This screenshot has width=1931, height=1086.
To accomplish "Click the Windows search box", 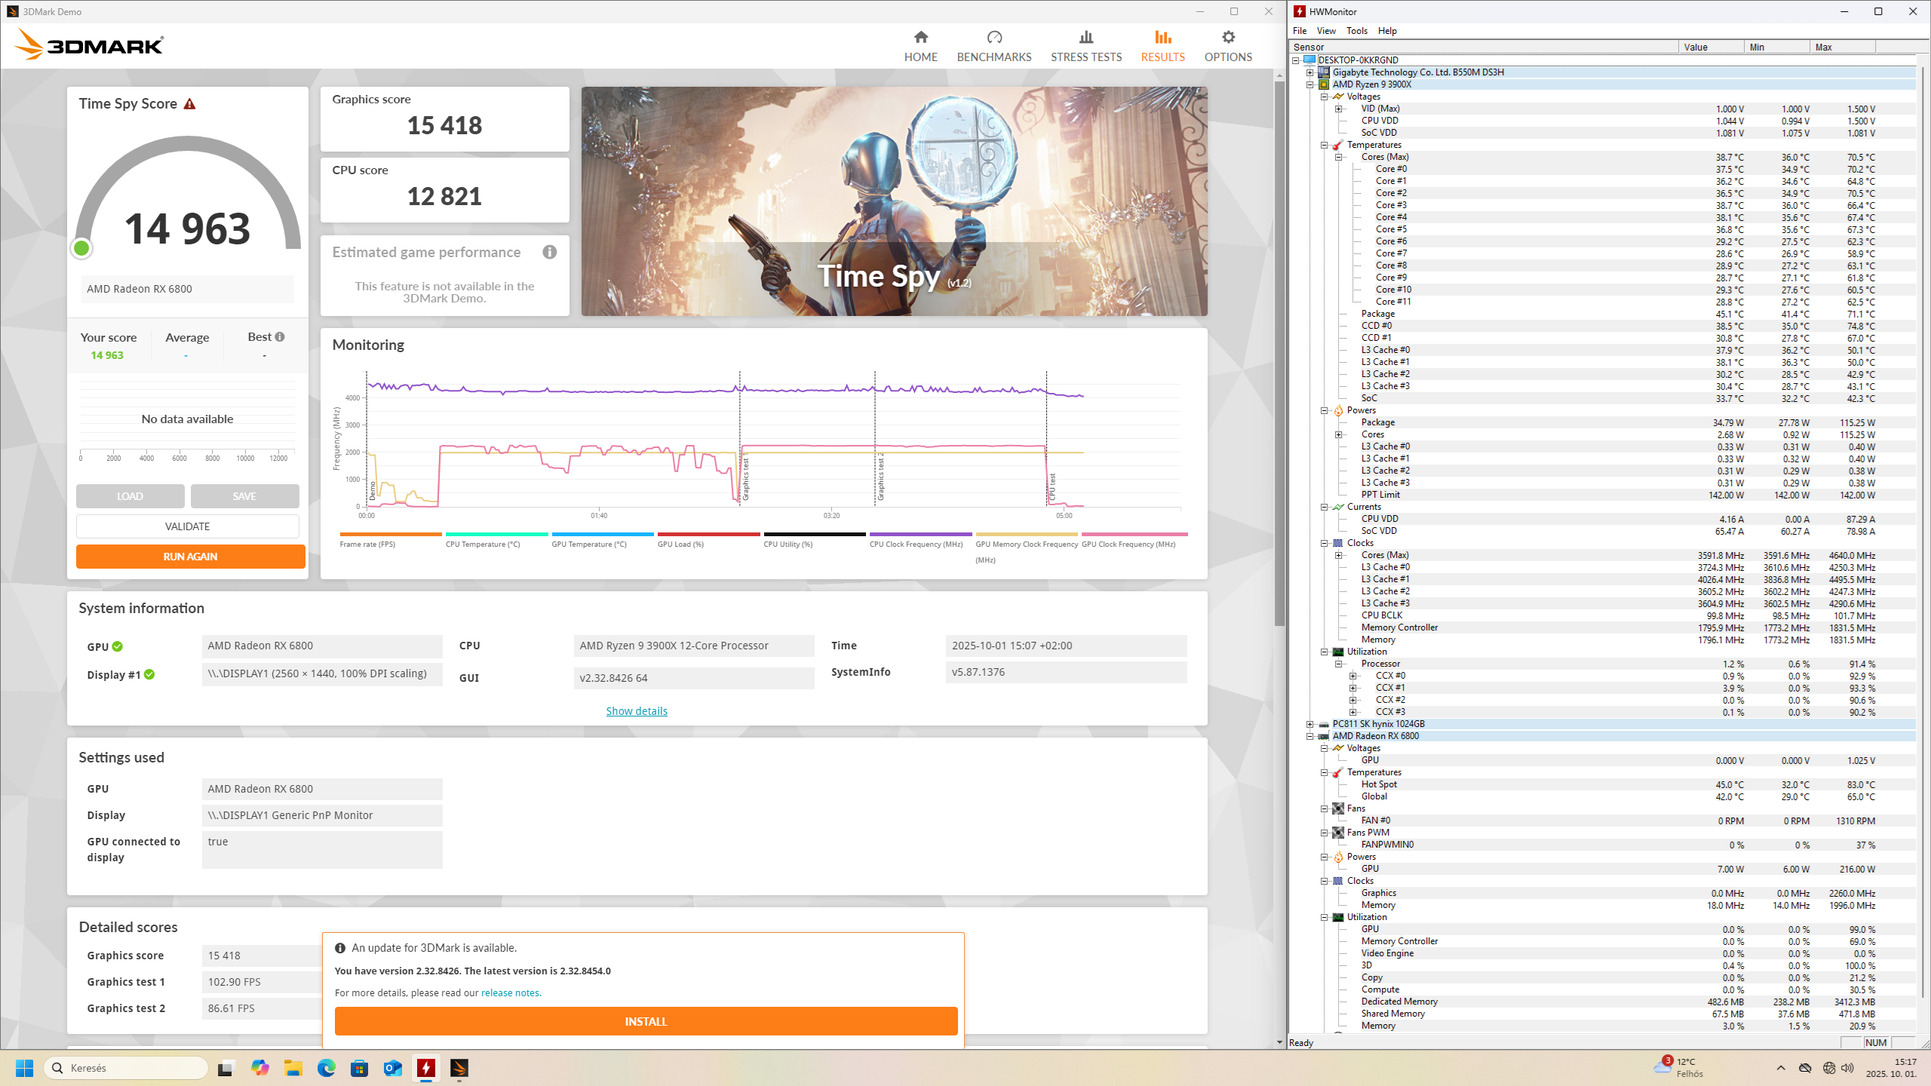I will point(127,1068).
